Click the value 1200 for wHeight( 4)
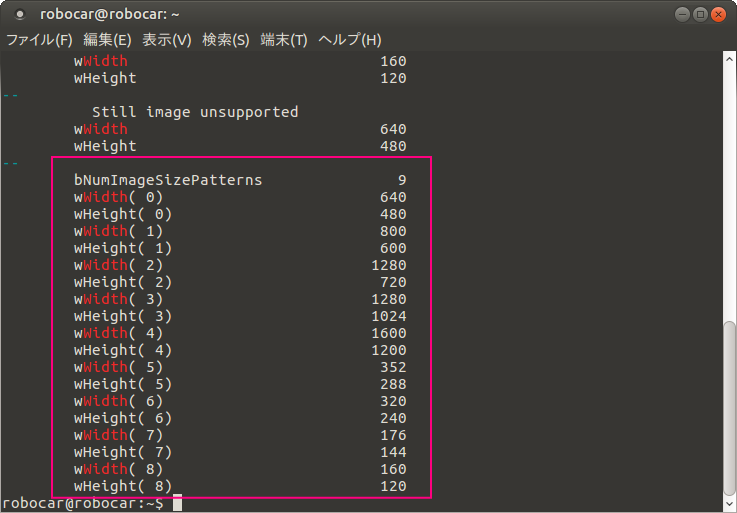 coord(389,350)
